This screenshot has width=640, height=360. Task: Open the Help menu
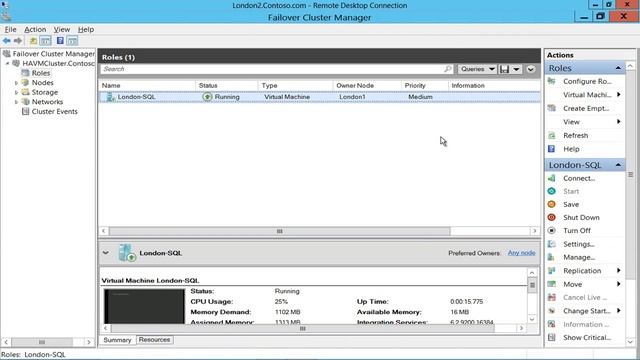[x=86, y=29]
